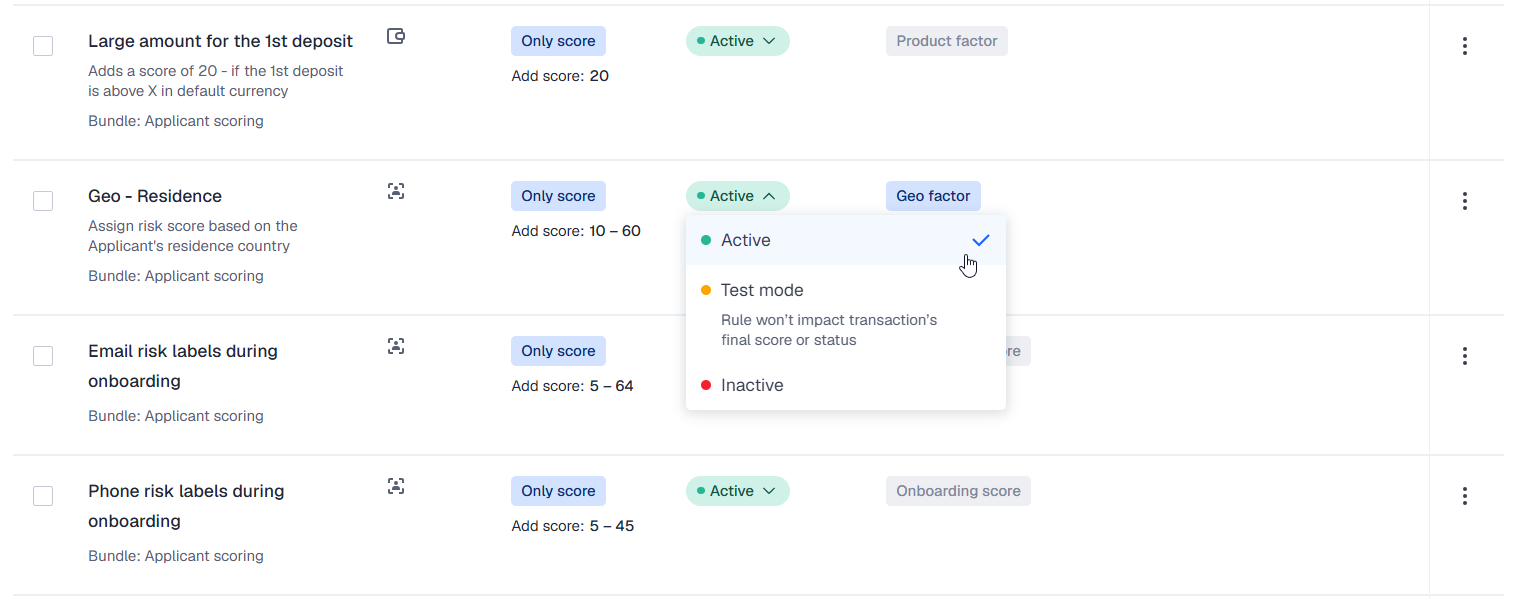
Task: Click applicant icon beside Phone risk labels rule
Action: (x=396, y=486)
